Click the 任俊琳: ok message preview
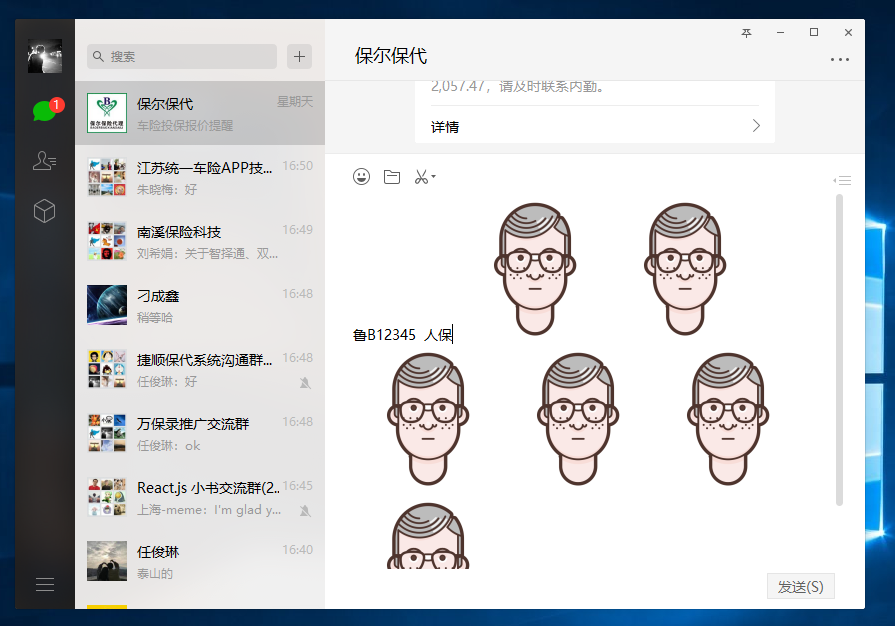The image size is (895, 626). coord(168,446)
